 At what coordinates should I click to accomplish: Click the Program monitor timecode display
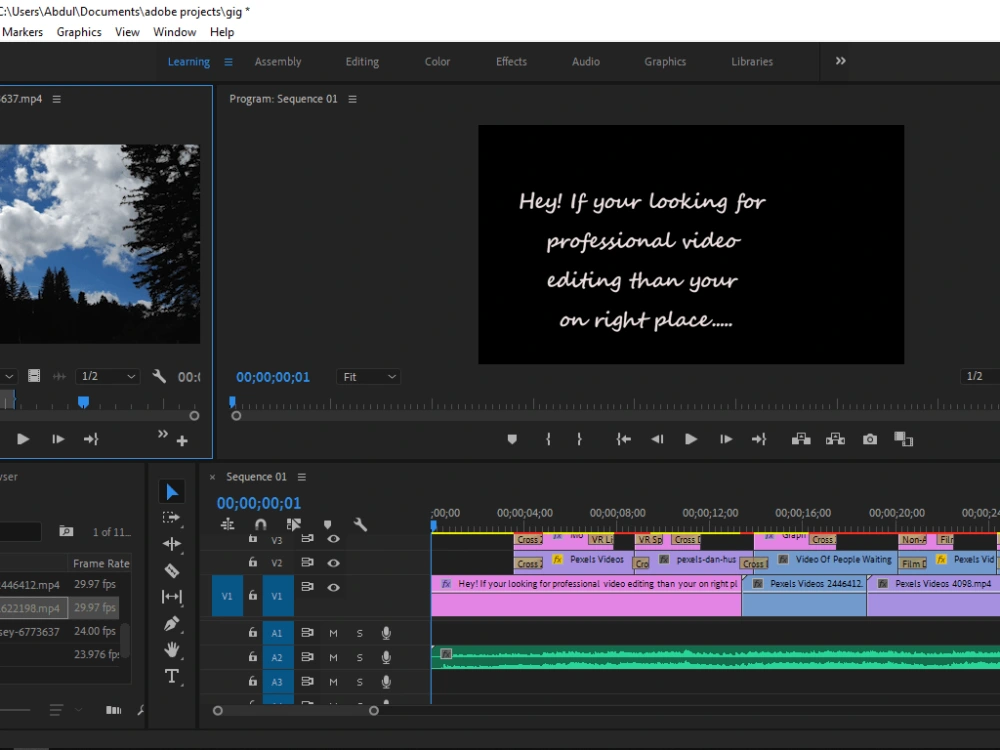click(273, 377)
